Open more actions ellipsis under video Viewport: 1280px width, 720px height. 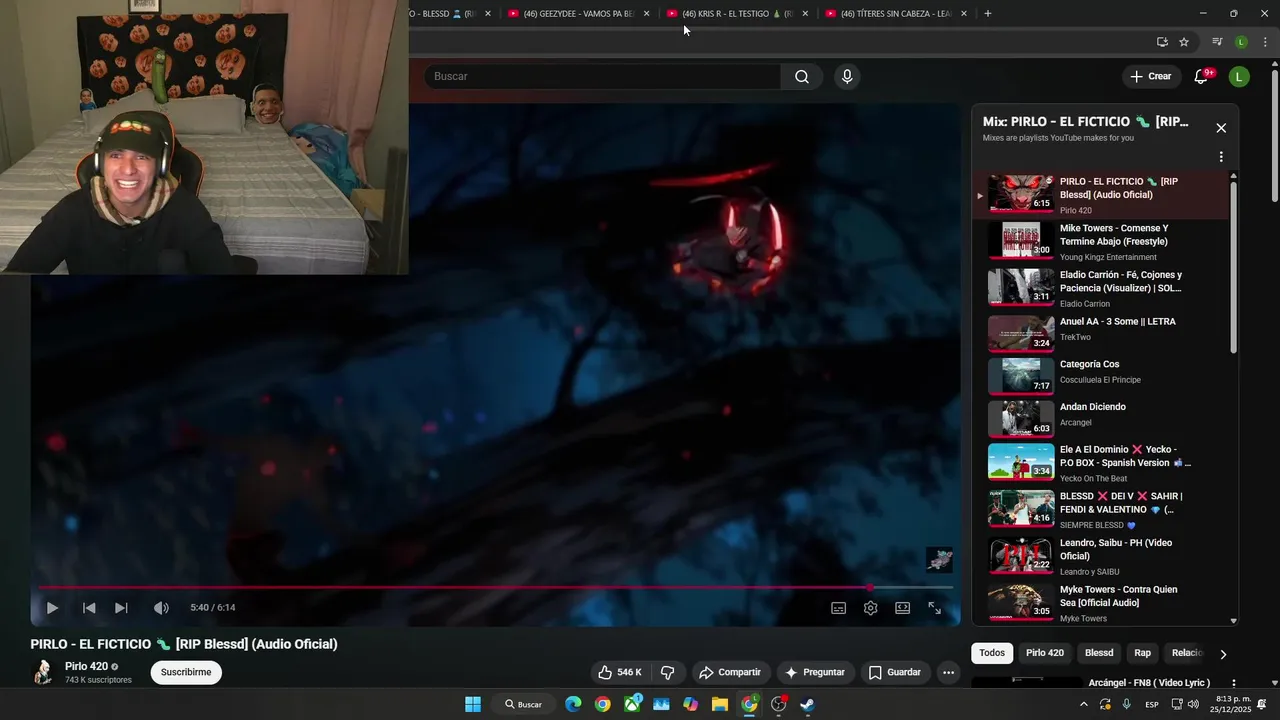[949, 672]
